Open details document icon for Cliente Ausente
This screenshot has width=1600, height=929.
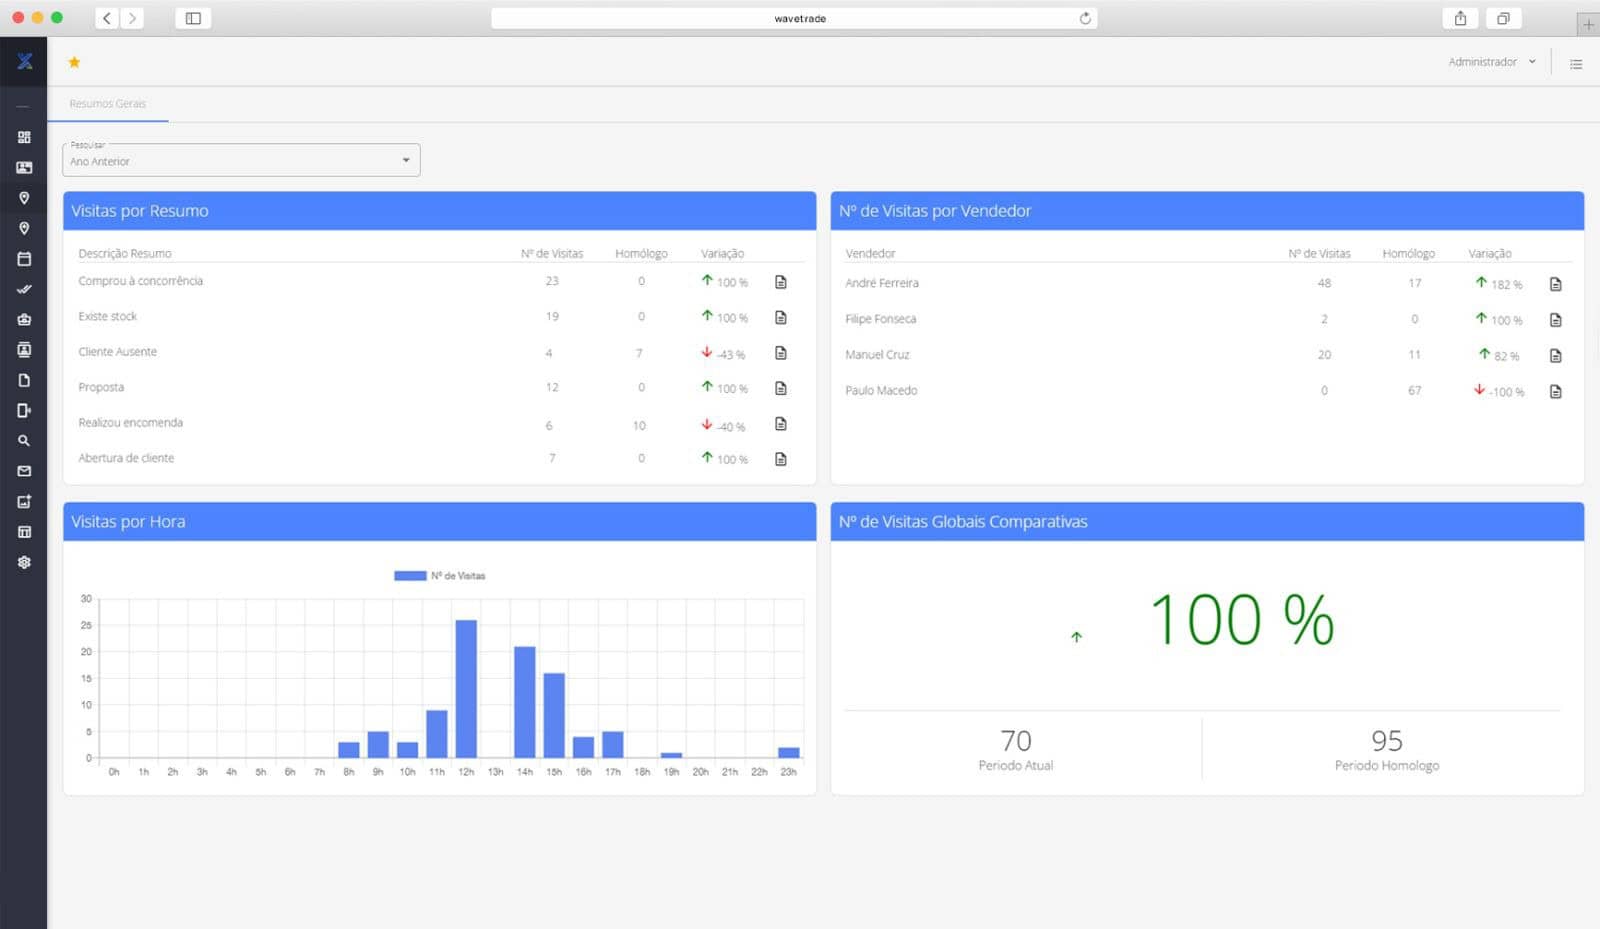coord(781,353)
